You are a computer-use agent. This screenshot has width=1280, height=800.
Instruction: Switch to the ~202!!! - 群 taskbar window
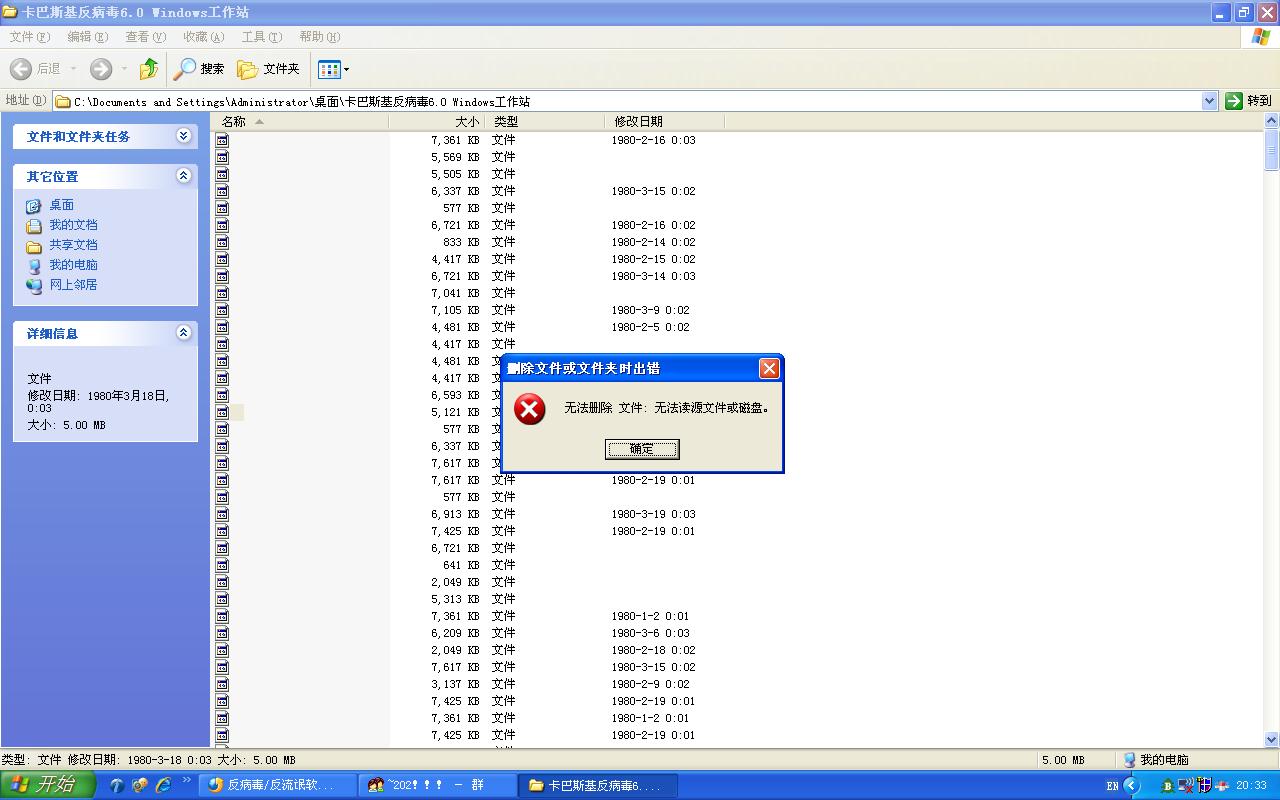coord(437,785)
